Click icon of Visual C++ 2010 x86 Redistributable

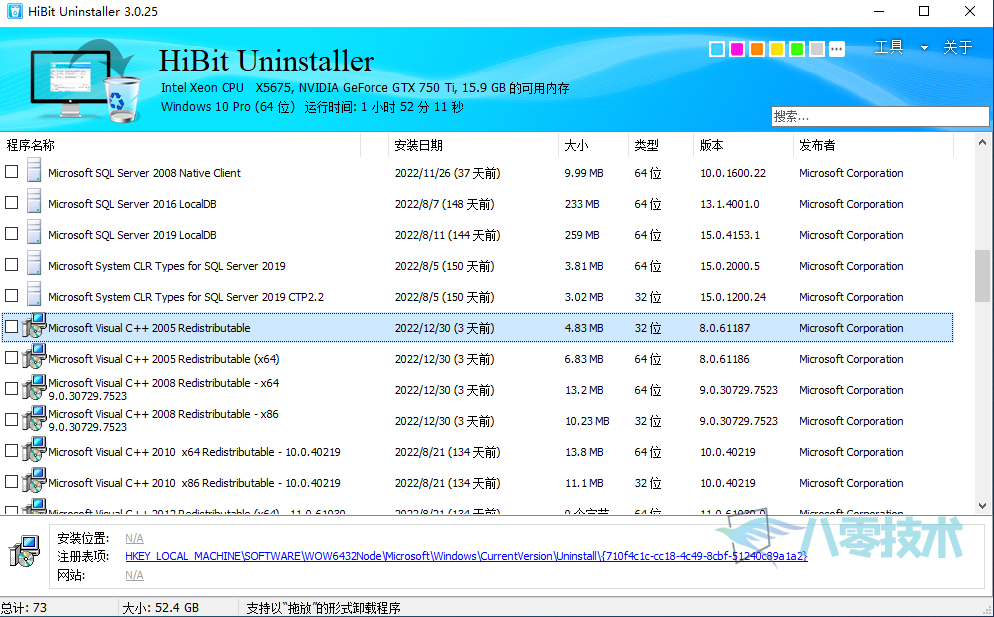34,481
